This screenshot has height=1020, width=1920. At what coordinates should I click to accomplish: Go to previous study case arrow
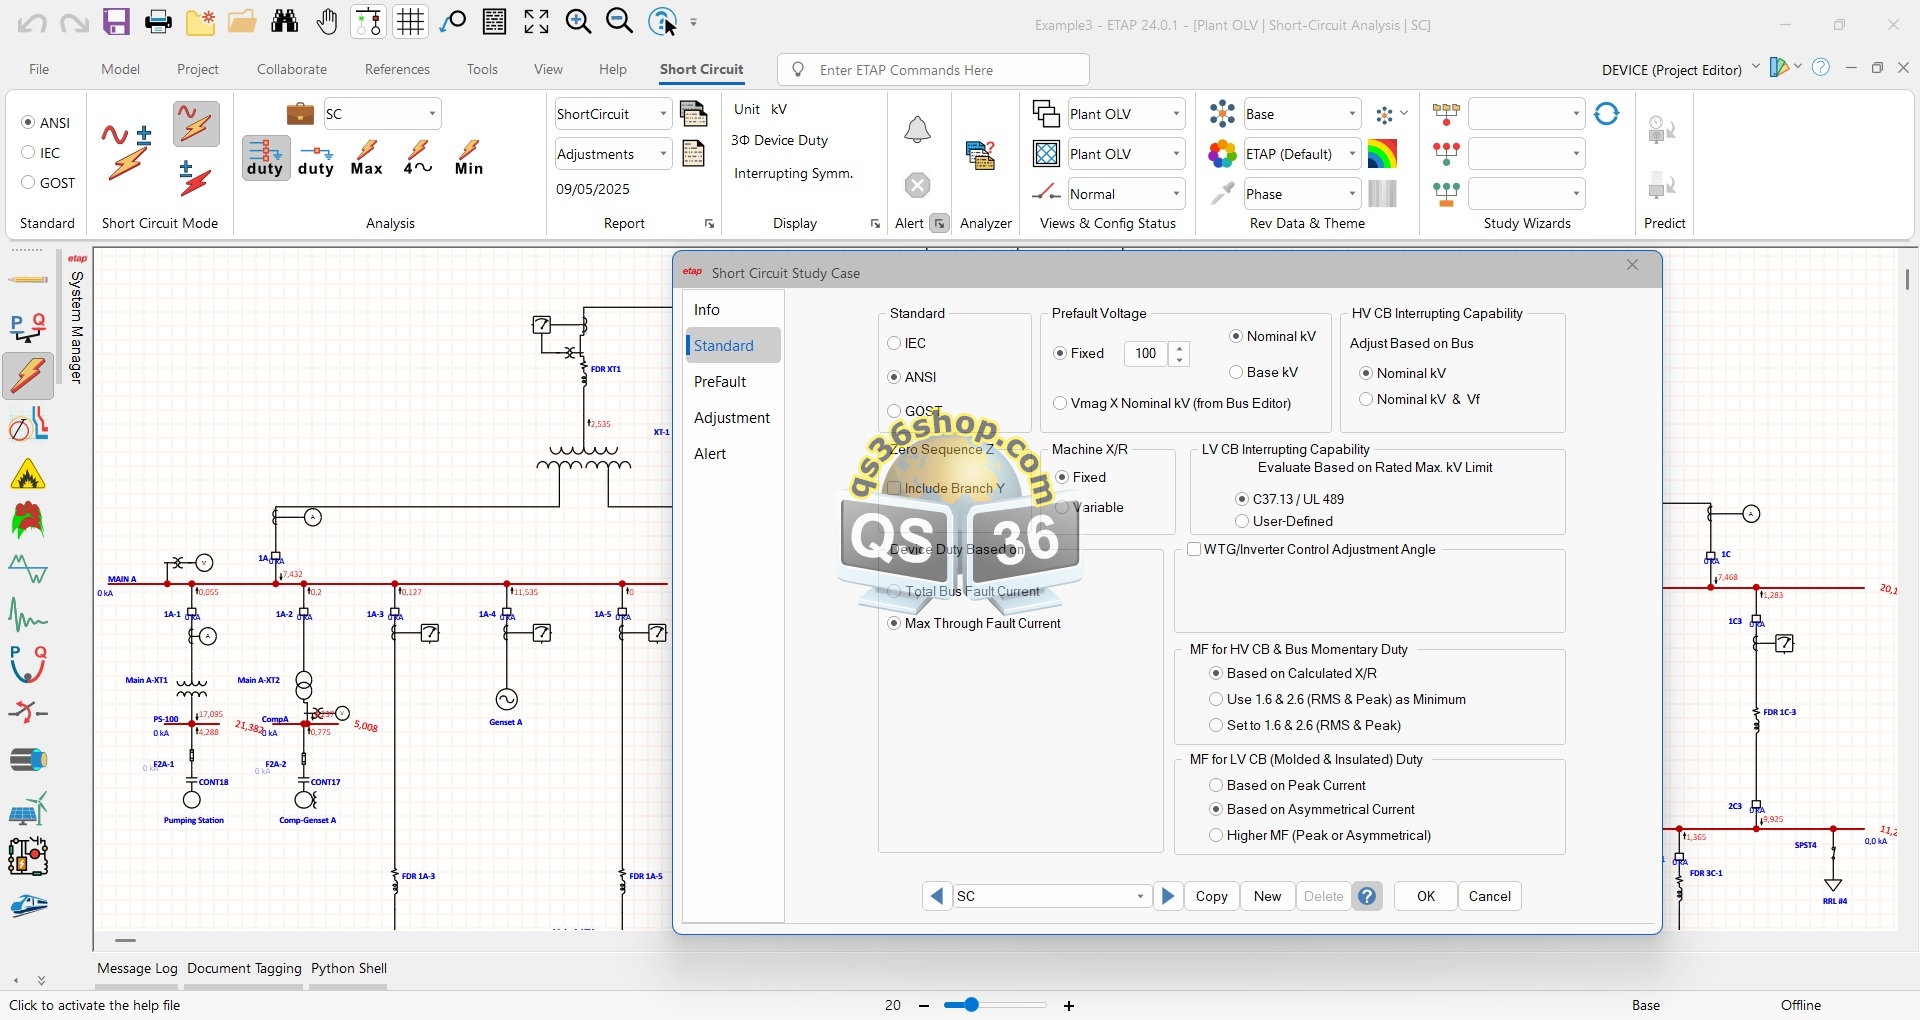pyautogui.click(x=936, y=896)
